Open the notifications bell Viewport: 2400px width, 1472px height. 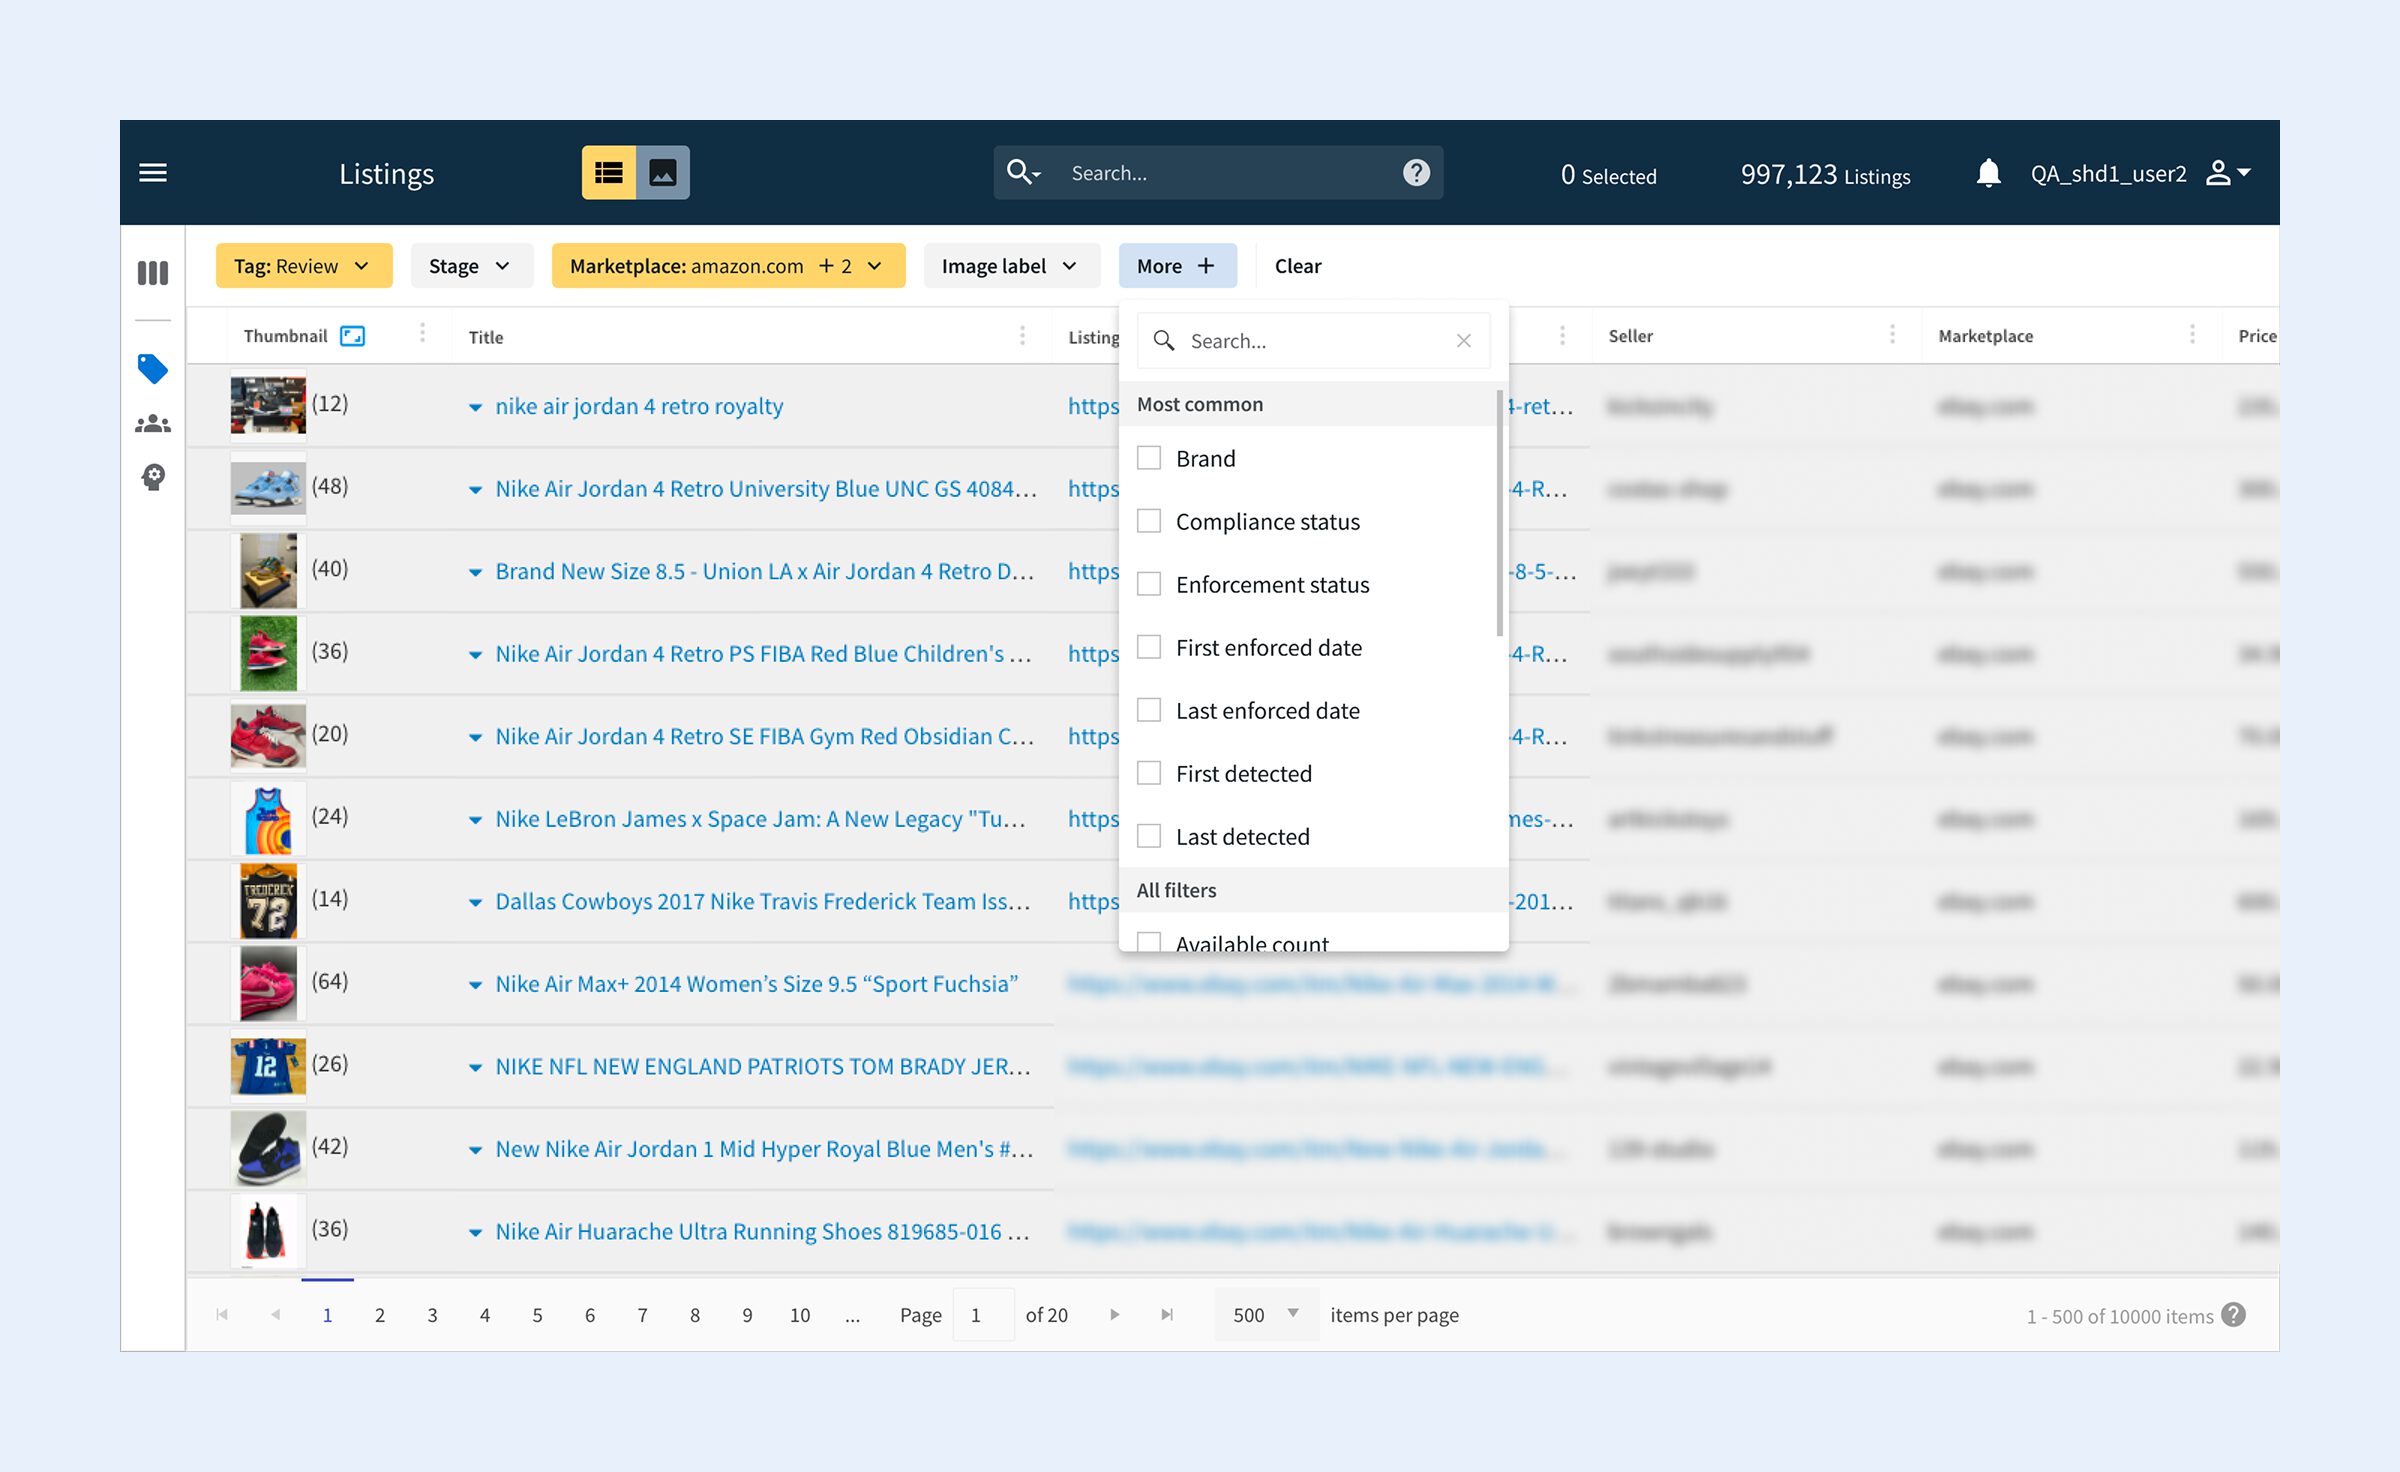tap(1988, 173)
